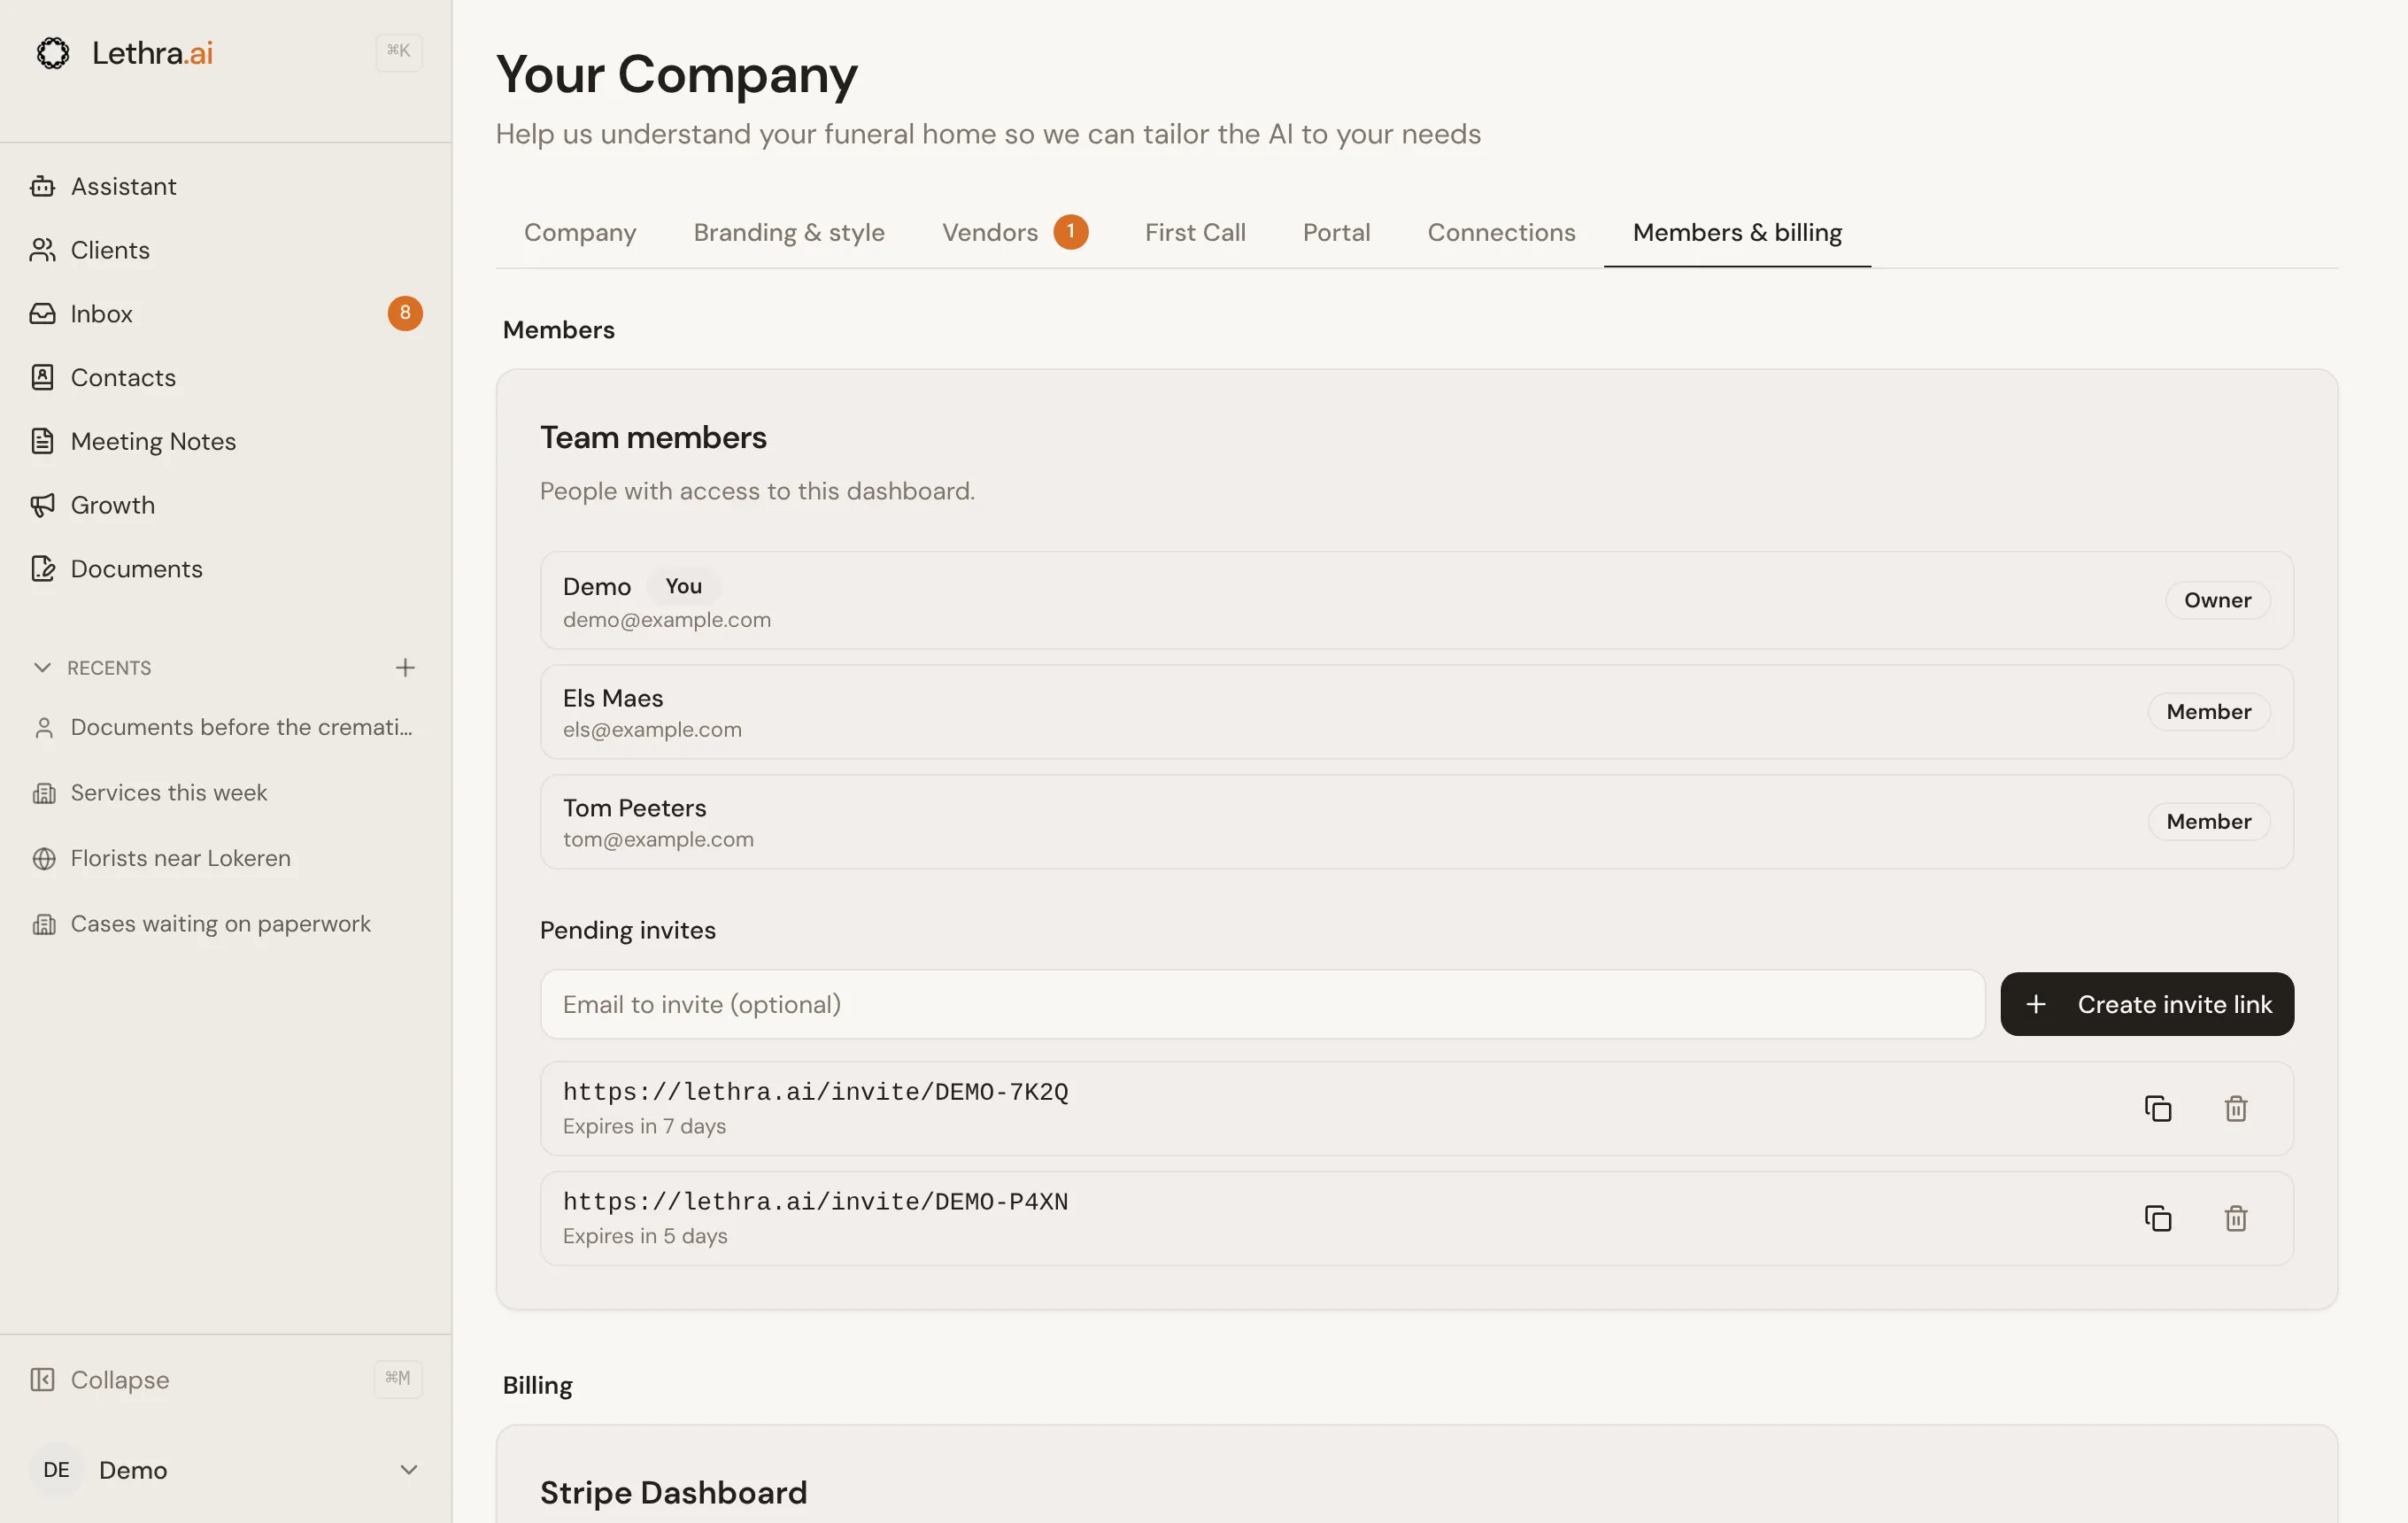Image resolution: width=2408 pixels, height=1523 pixels.
Task: Switch to the Portal tab
Action: click(1336, 232)
